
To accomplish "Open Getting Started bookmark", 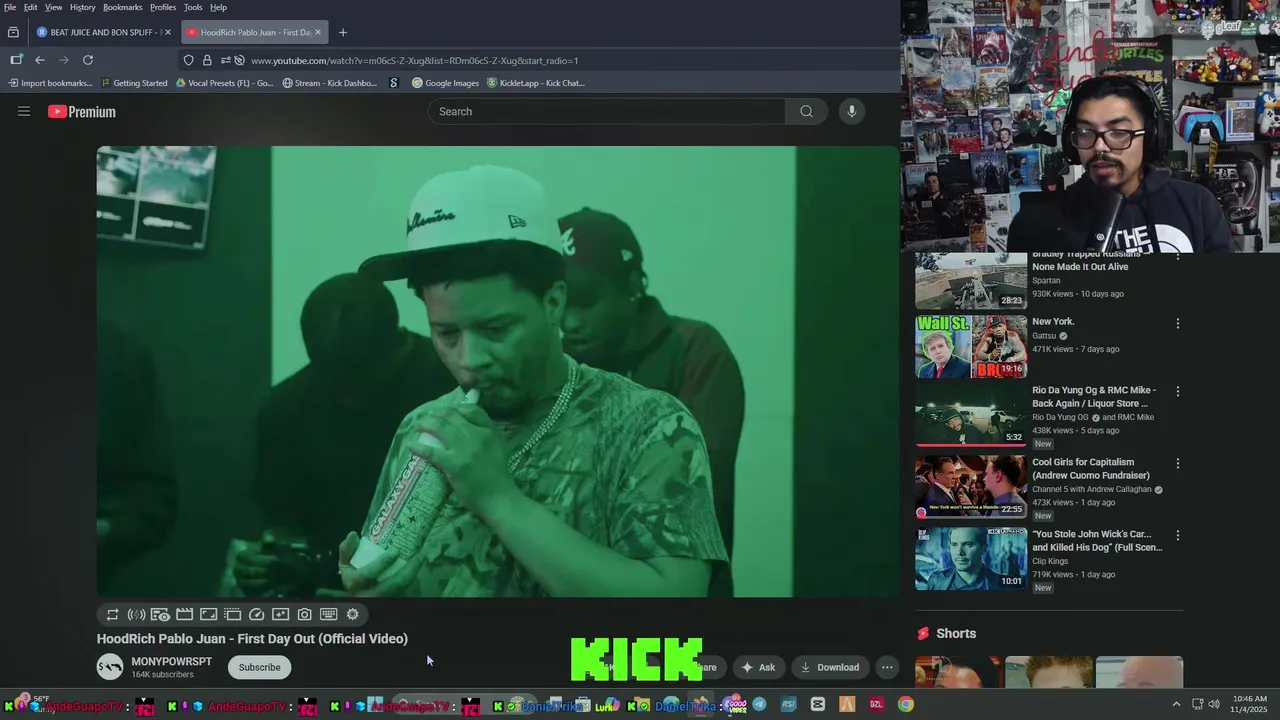I will (x=133, y=83).
